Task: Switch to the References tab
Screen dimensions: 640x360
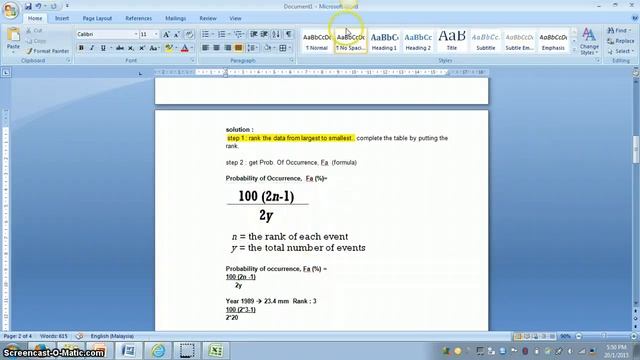Action: coord(138,18)
